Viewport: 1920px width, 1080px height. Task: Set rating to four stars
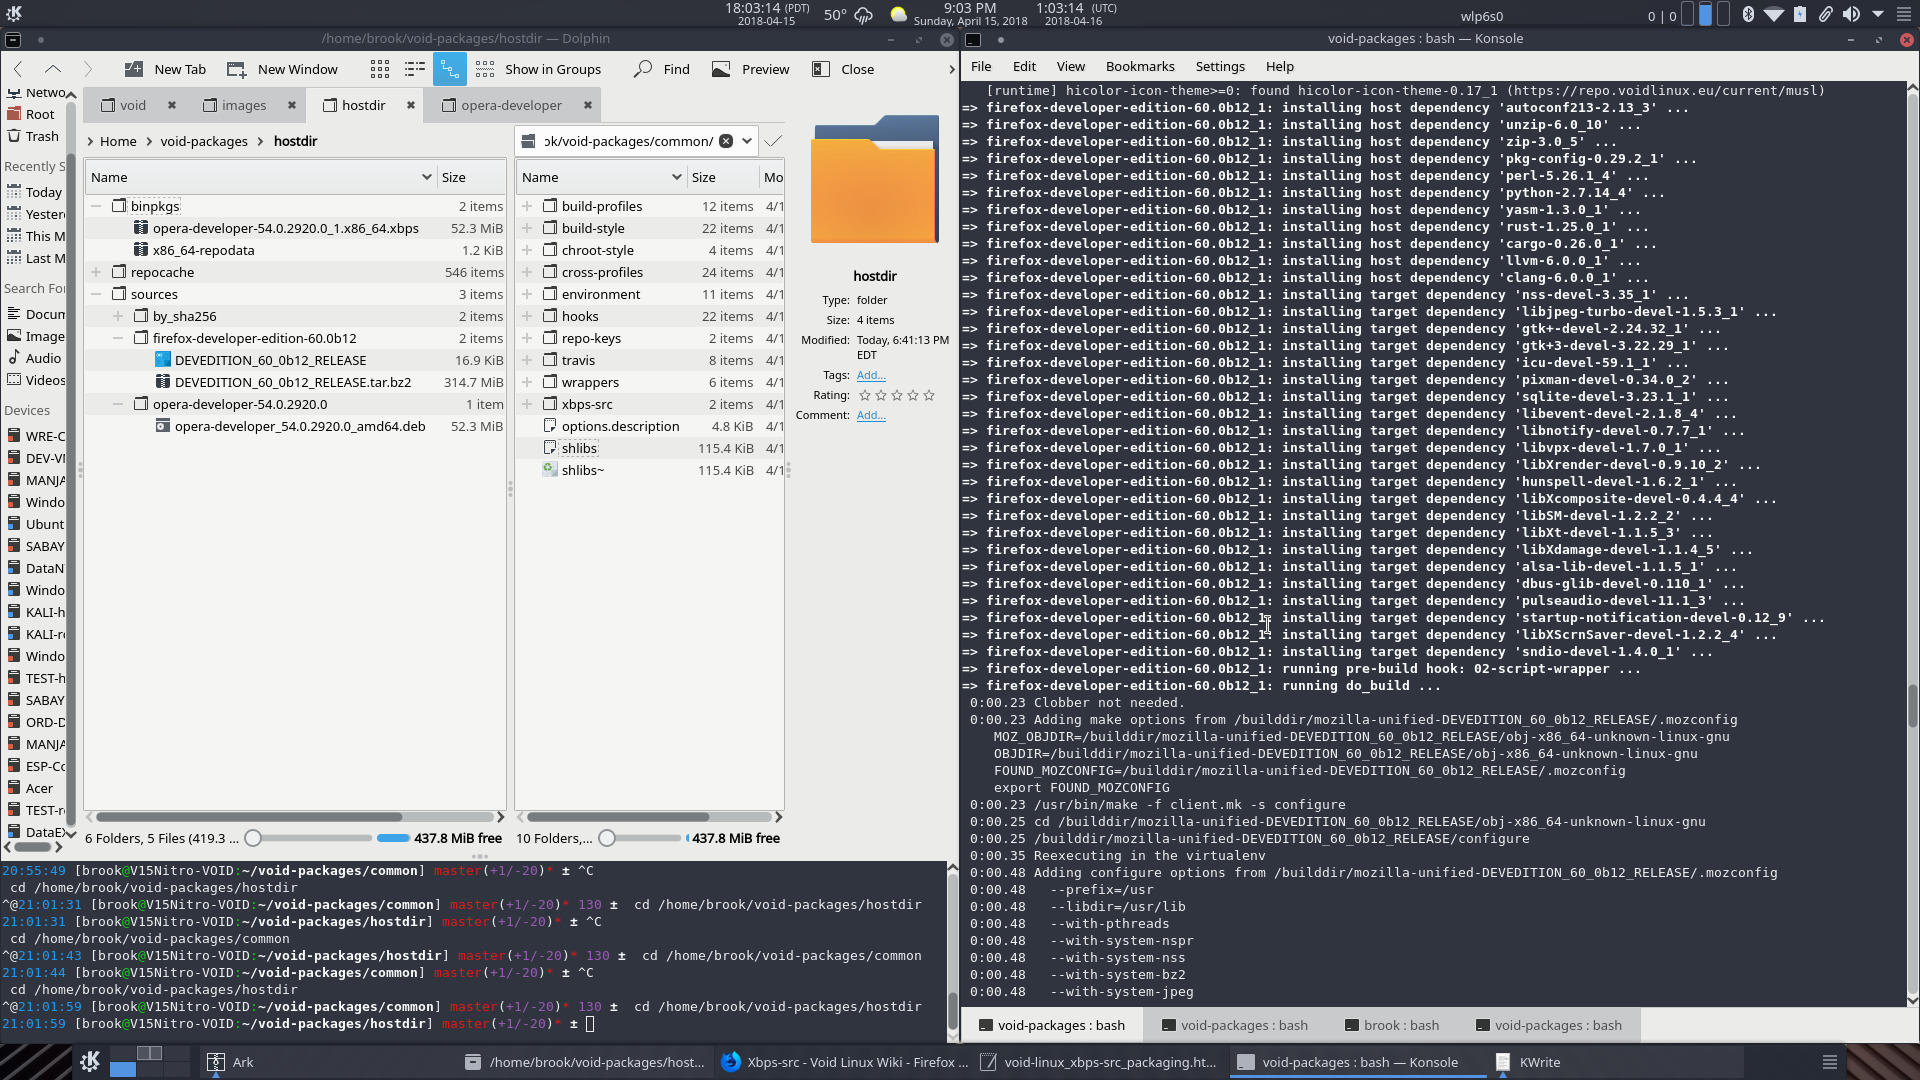[913, 395]
